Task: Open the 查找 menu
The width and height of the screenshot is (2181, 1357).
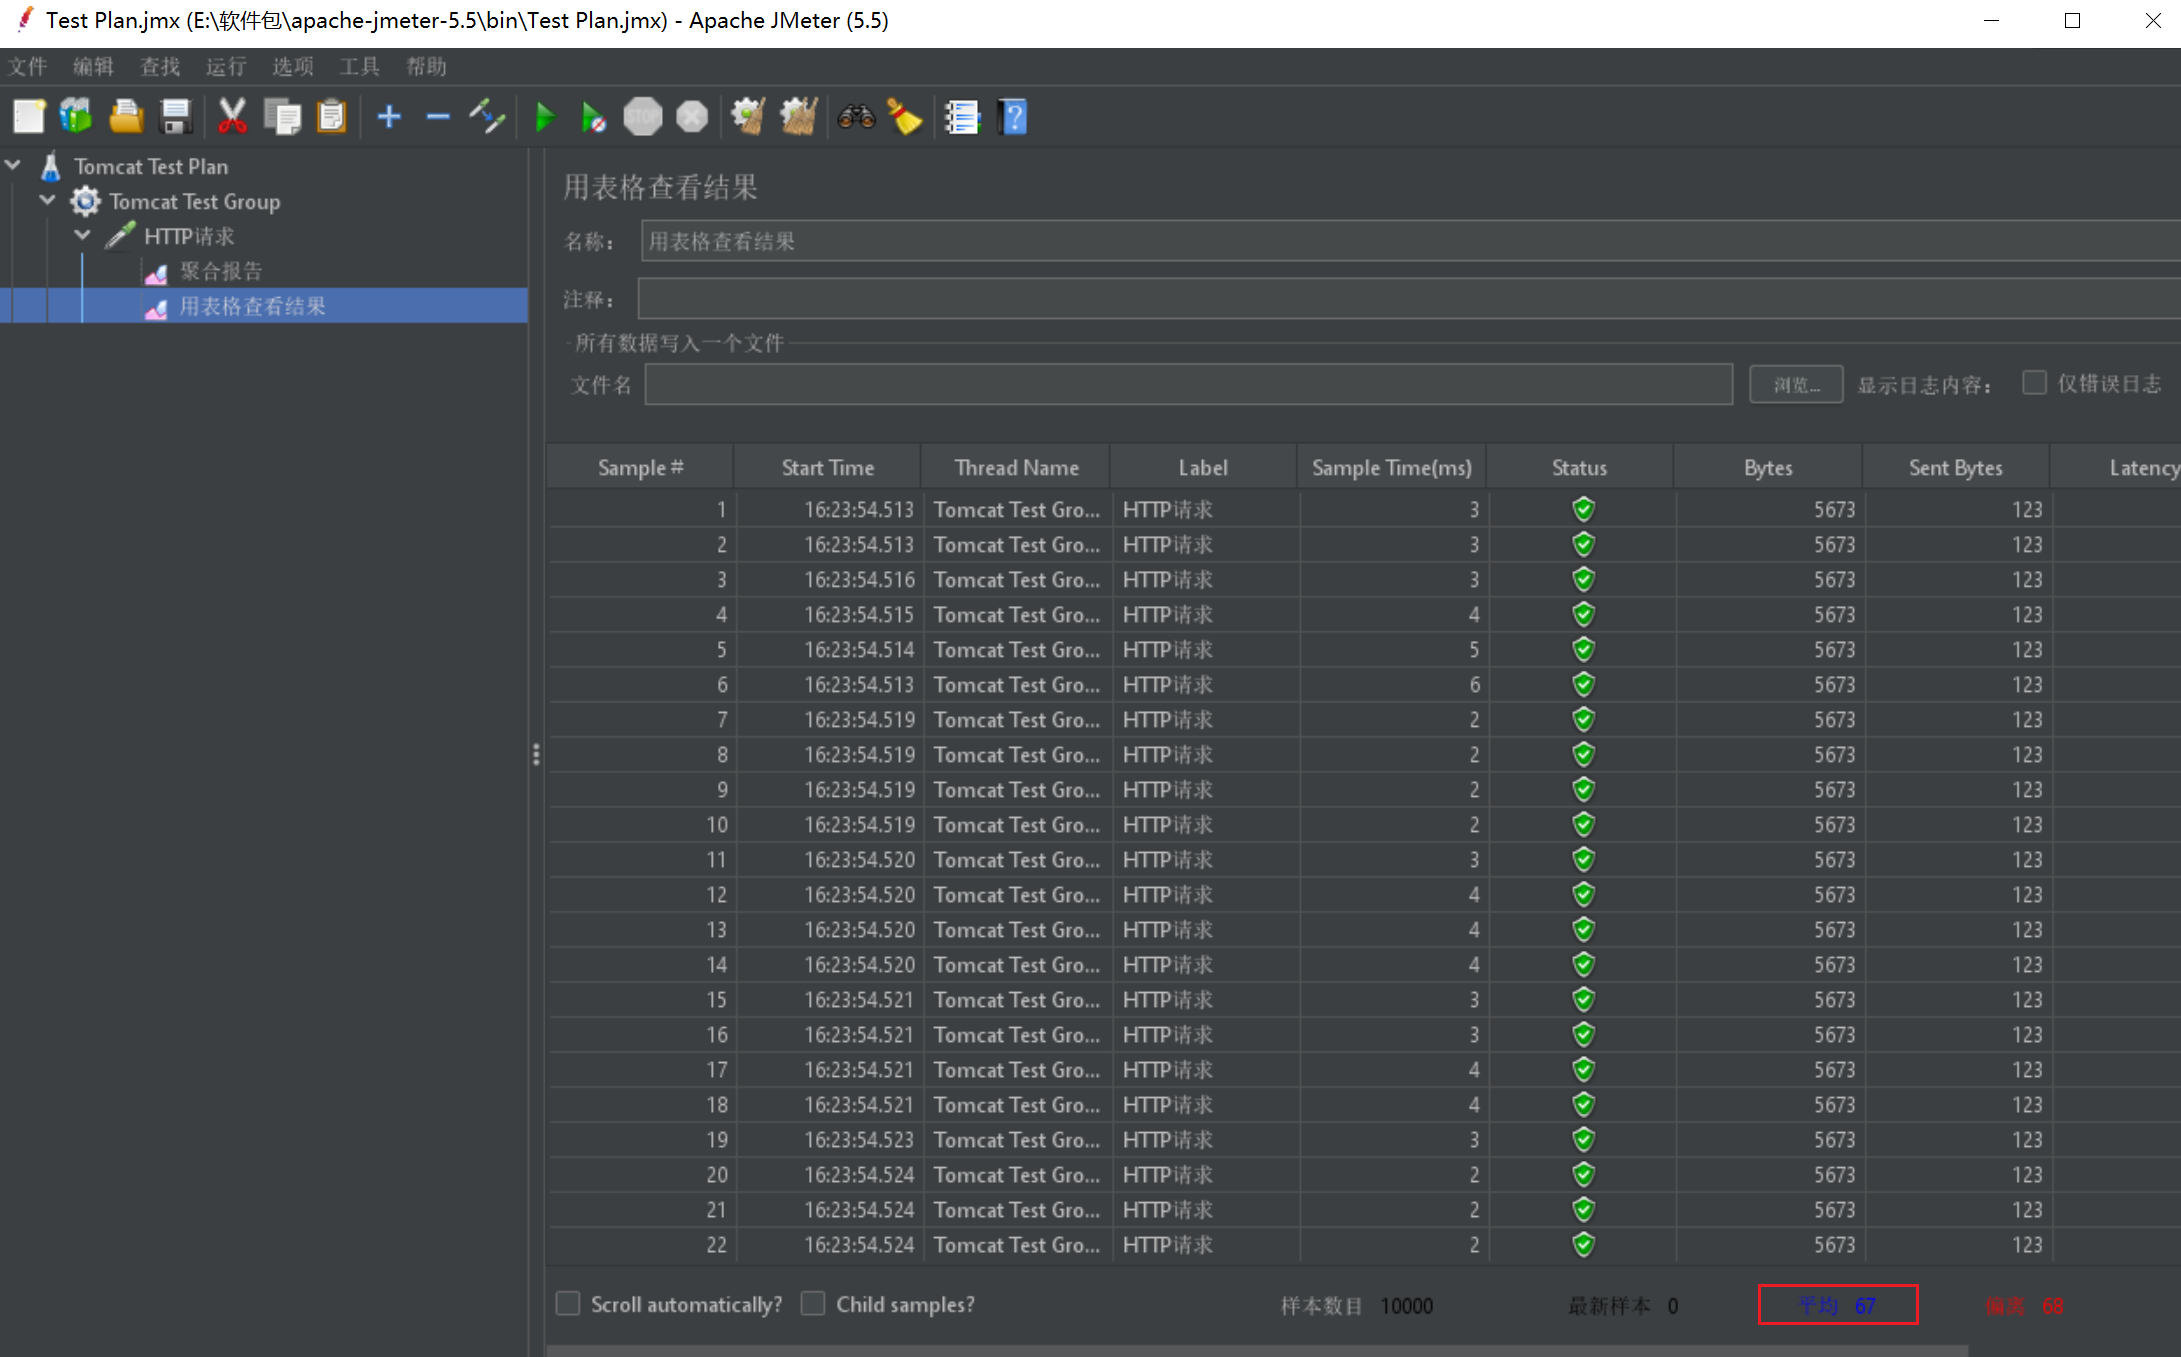Action: [160, 66]
